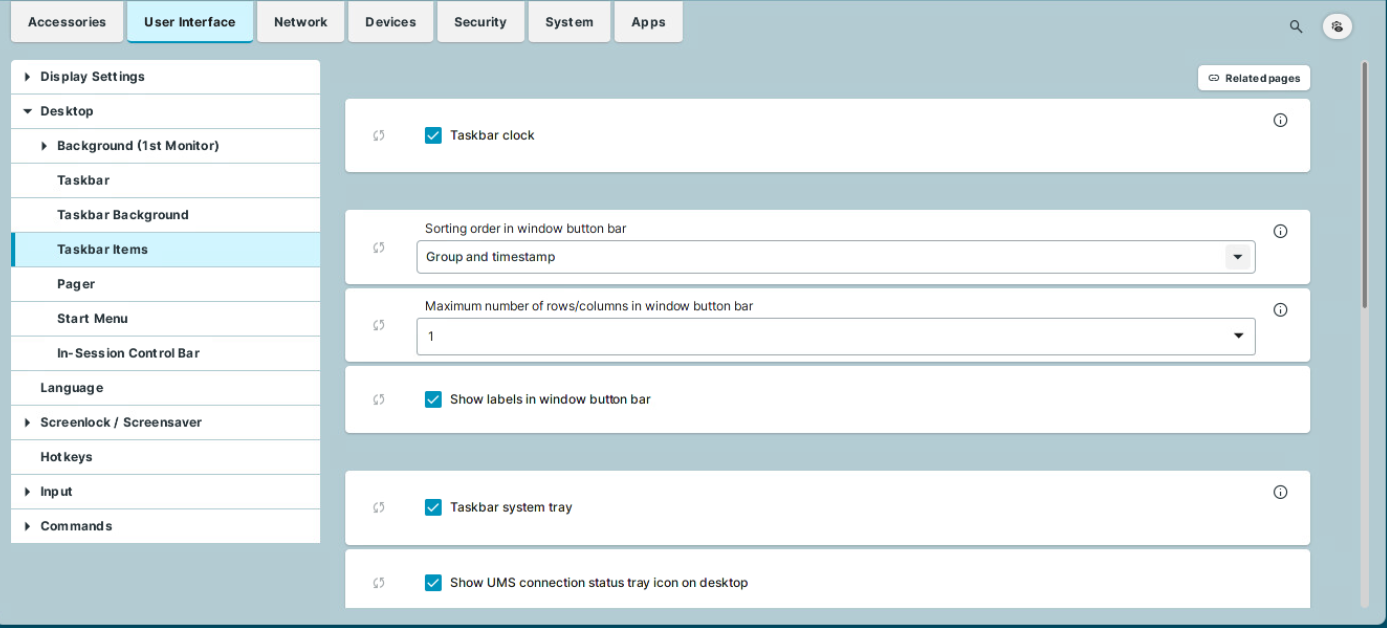Uncheck the Taskbar clock checkbox
Image resolution: width=1387 pixels, height=628 pixels.
click(x=433, y=135)
